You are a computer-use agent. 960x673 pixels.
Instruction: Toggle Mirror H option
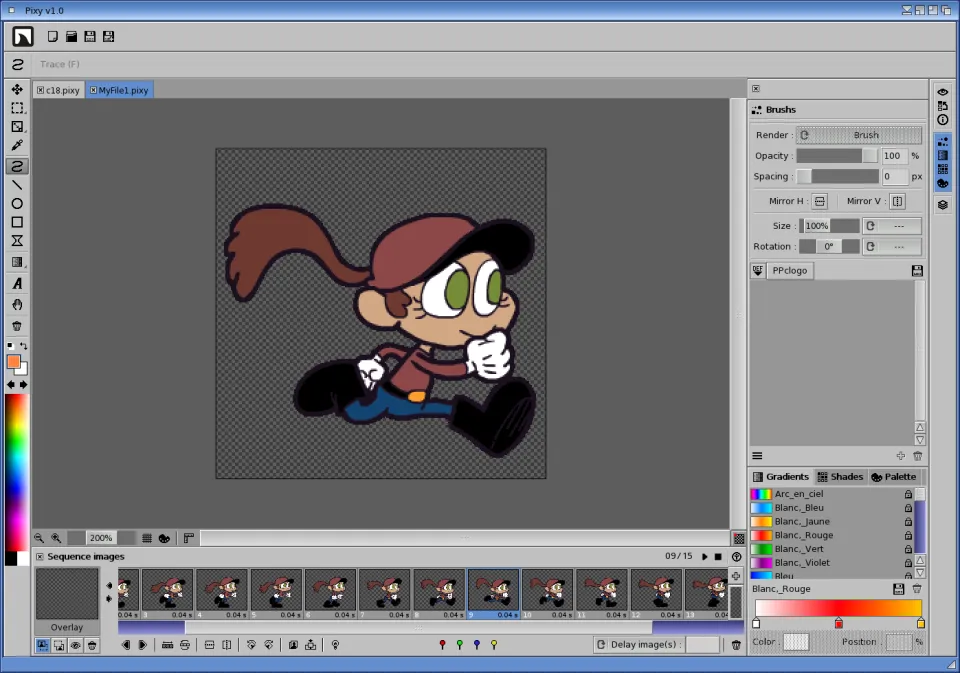[819, 201]
